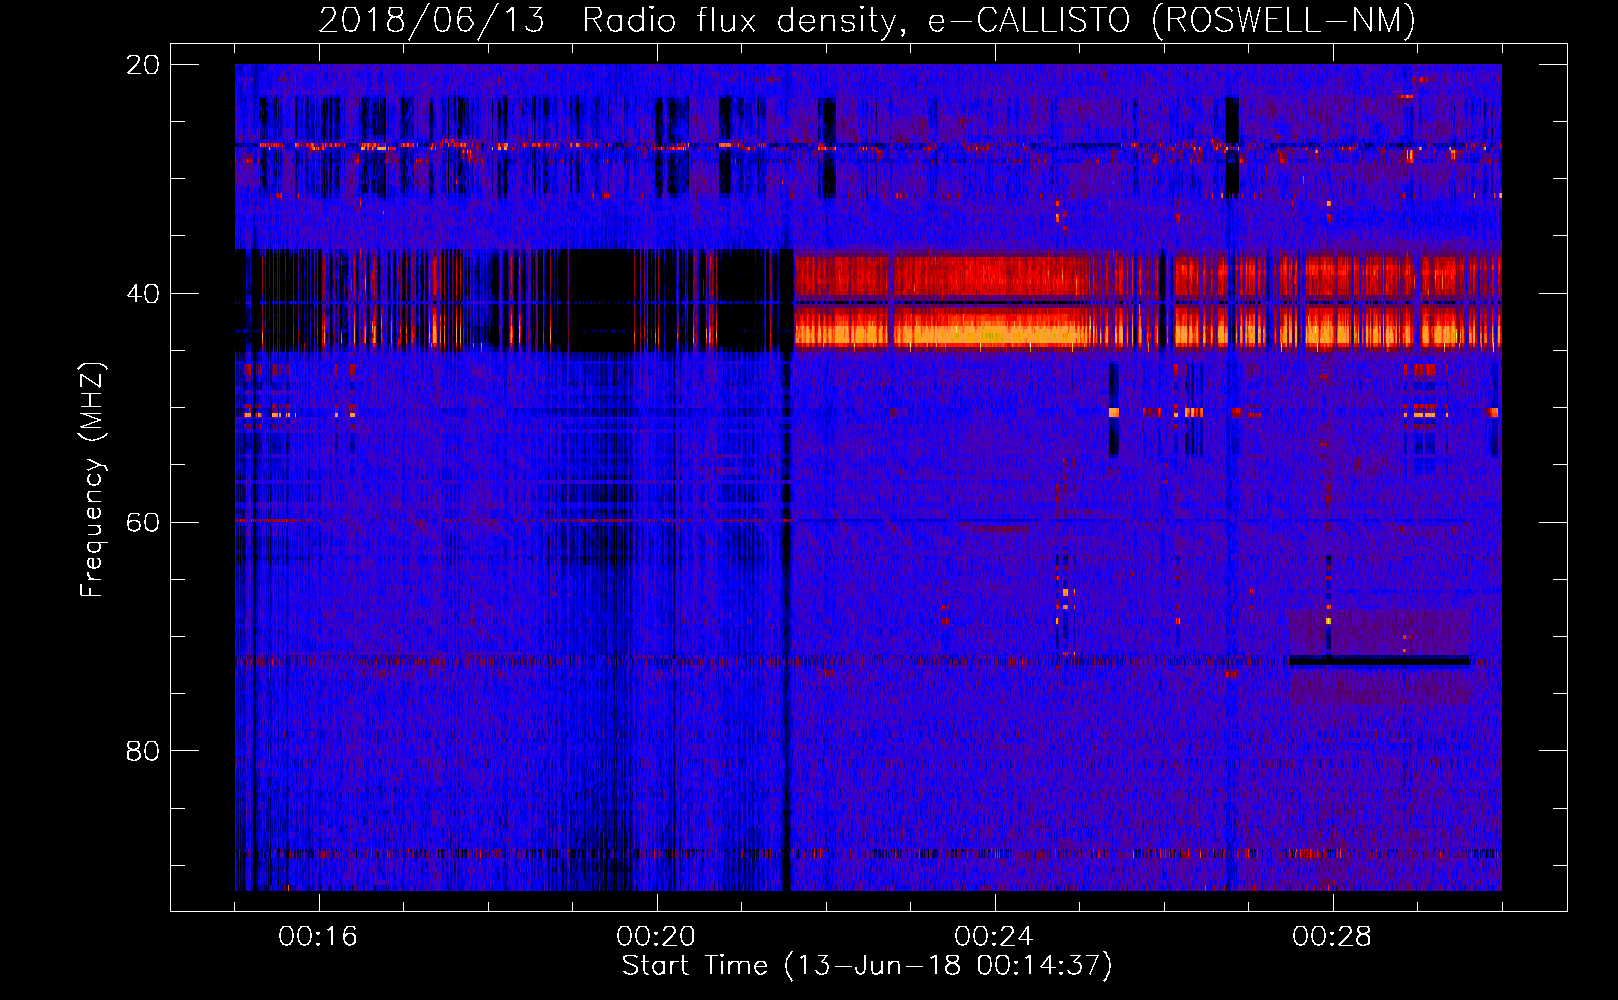Image resolution: width=1618 pixels, height=1000 pixels.
Task: Click the 20 MHz frequency tick label
Action: pos(143,65)
